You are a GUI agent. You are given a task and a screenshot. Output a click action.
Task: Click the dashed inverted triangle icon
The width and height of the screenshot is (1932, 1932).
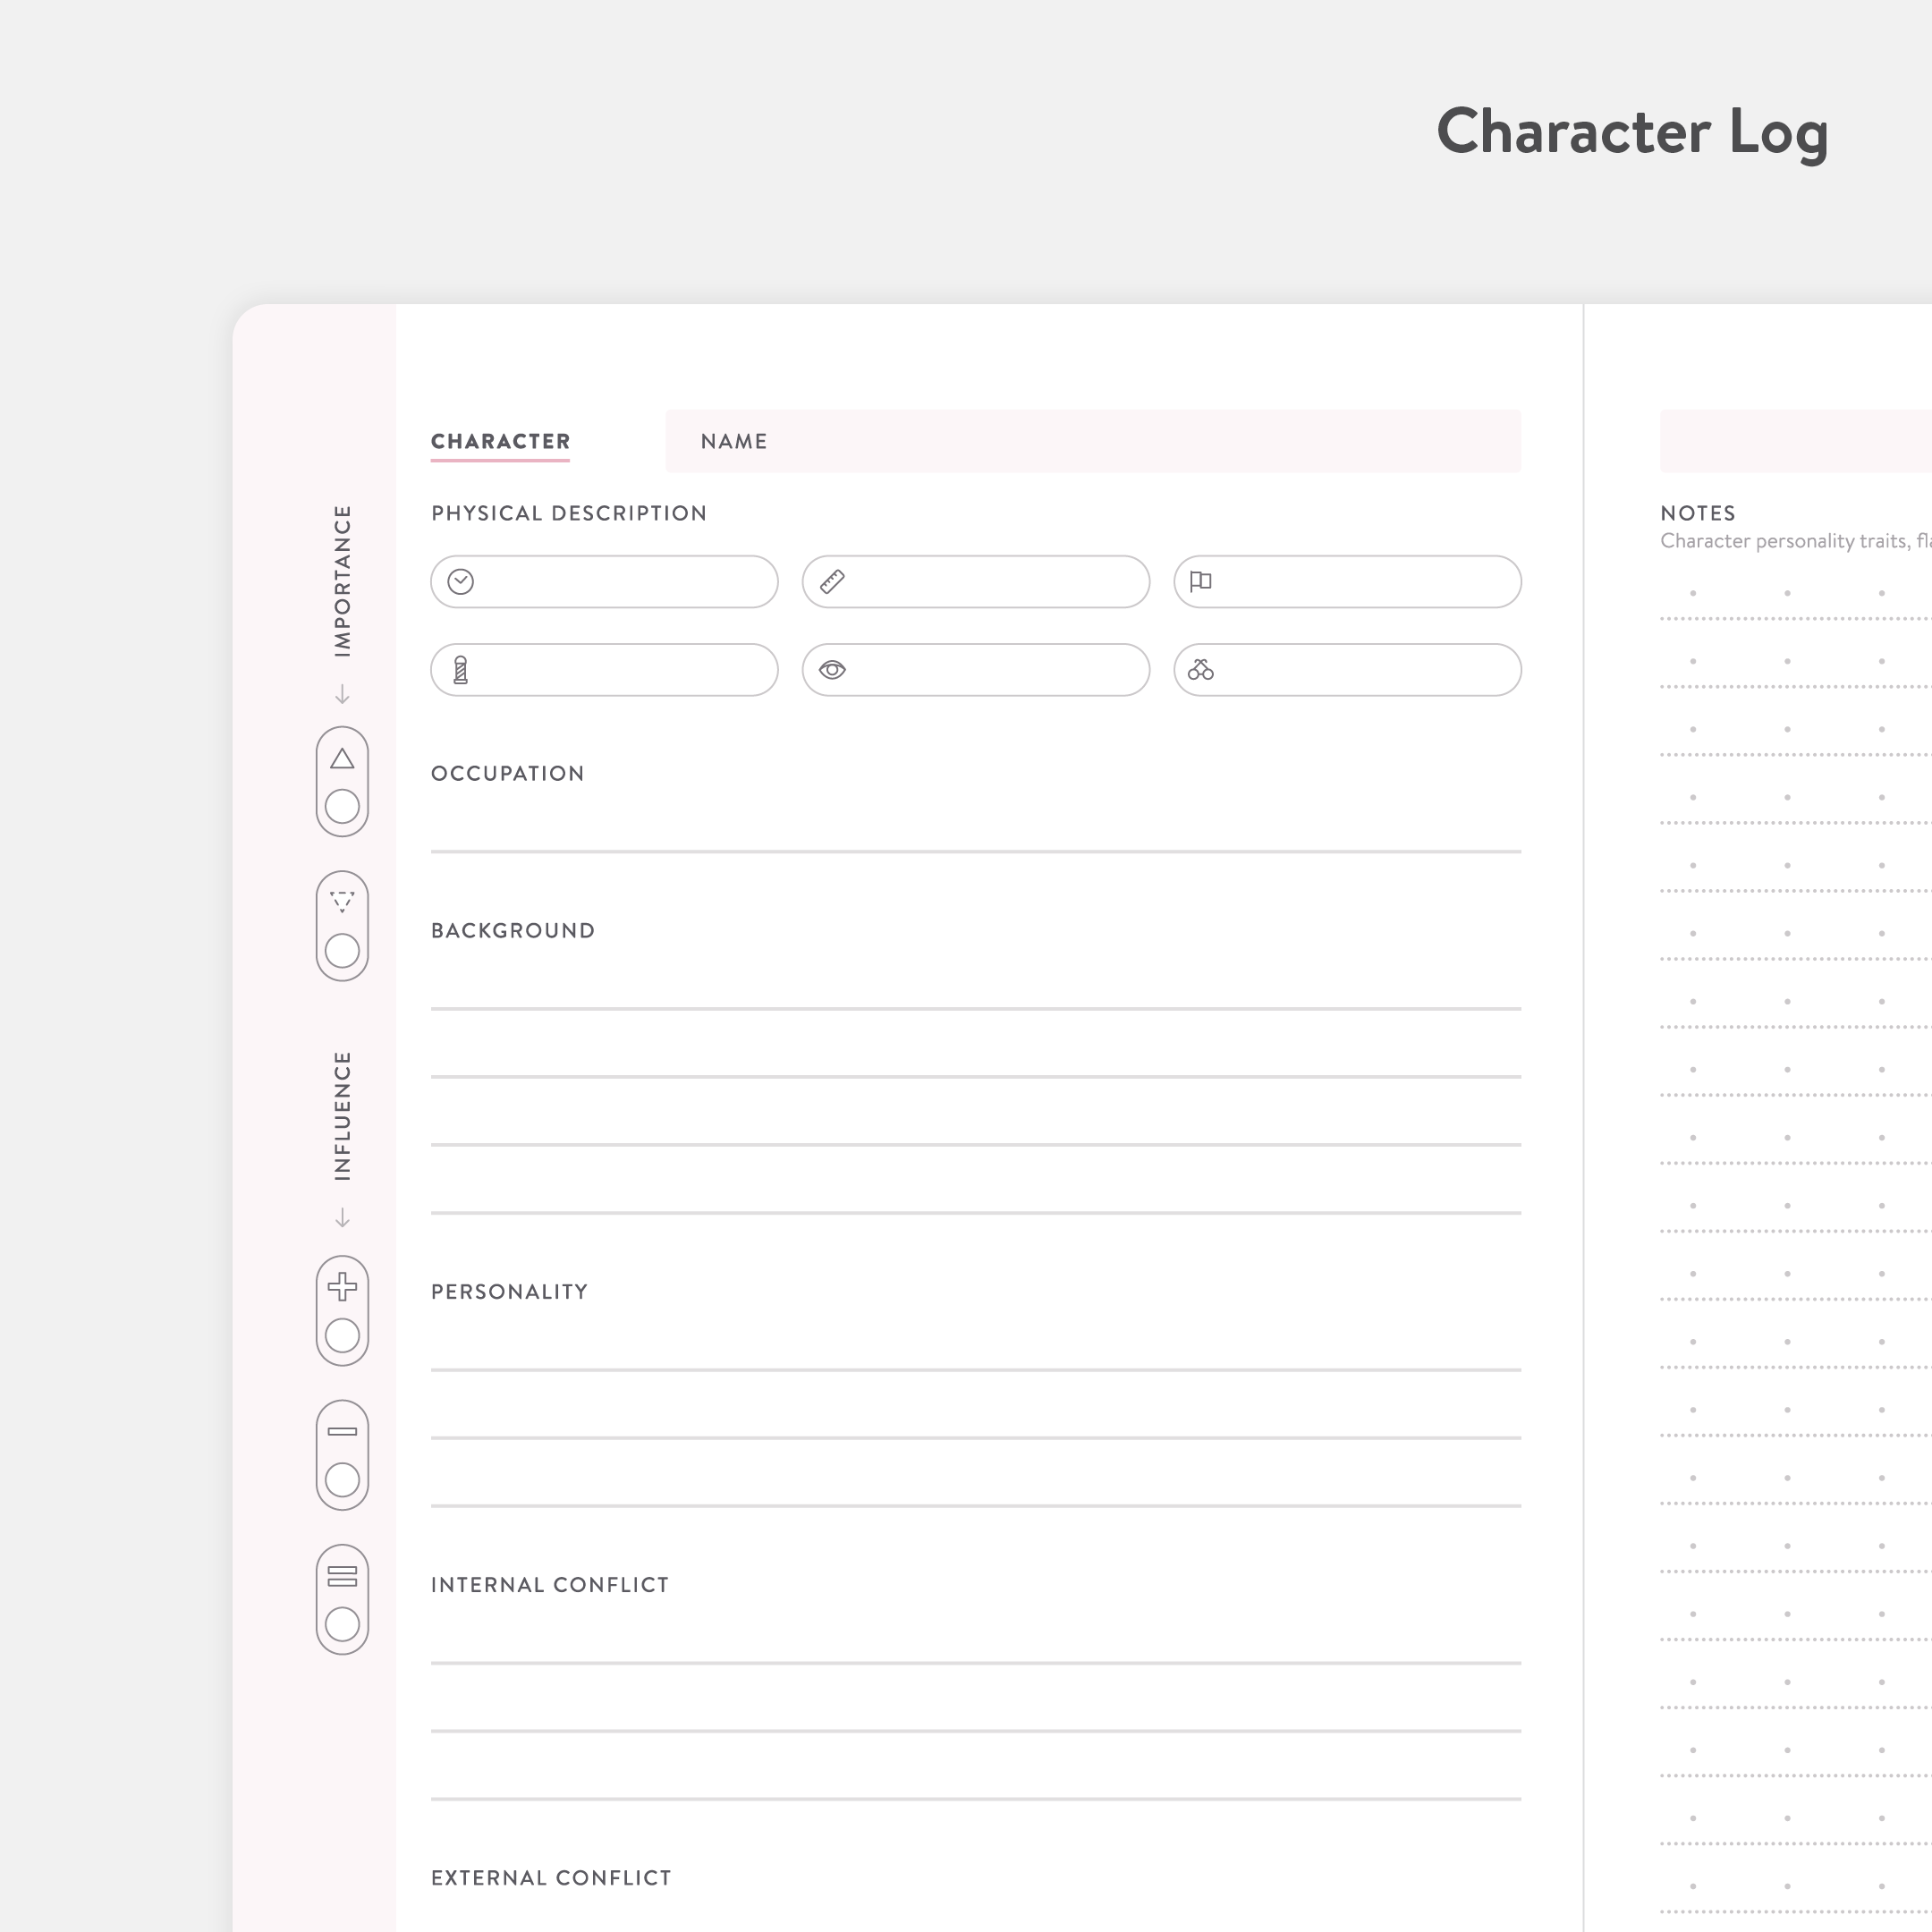pyautogui.click(x=342, y=902)
